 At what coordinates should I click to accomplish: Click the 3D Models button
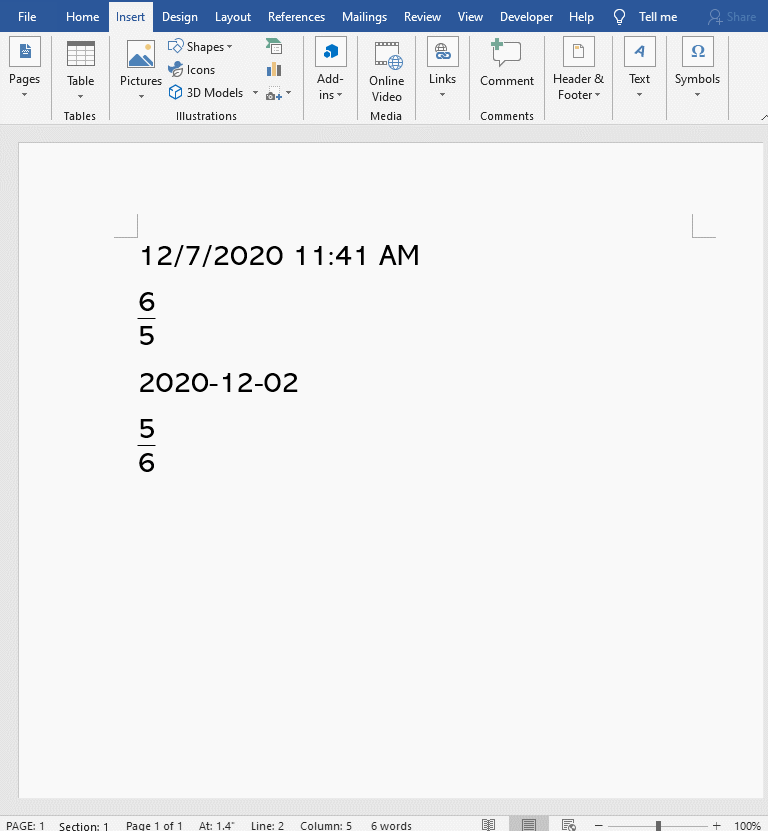pyautogui.click(x=206, y=93)
